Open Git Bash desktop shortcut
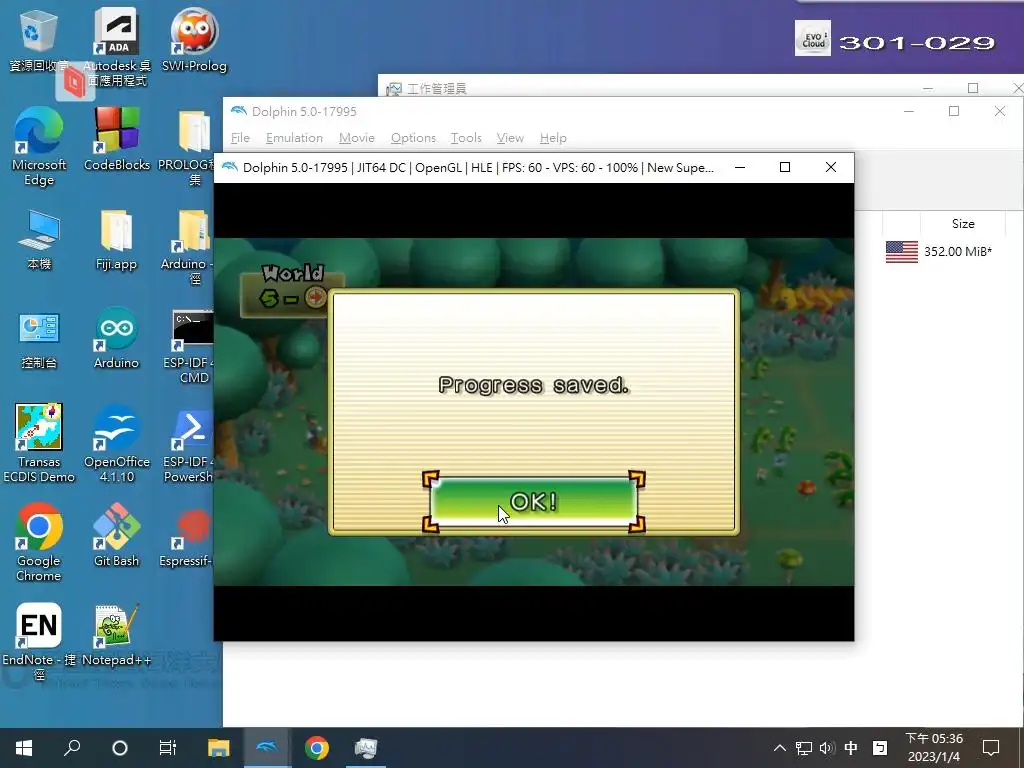This screenshot has height=768, width=1024. pyautogui.click(x=116, y=534)
